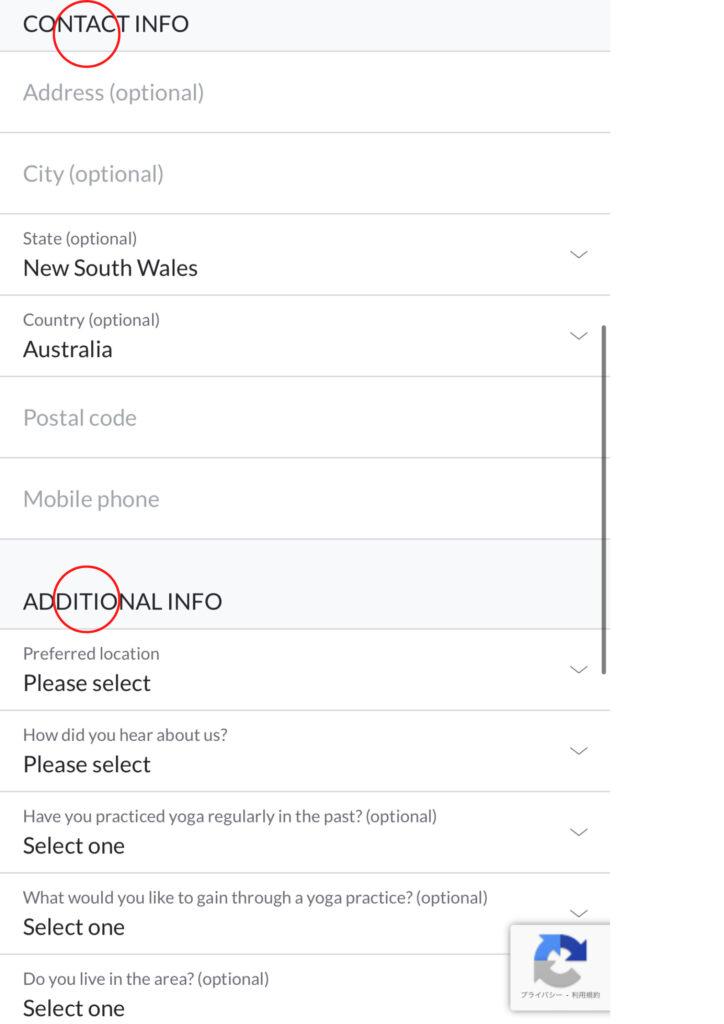Select the Mobile phone input field
The image size is (724, 1024).
tap(300, 499)
